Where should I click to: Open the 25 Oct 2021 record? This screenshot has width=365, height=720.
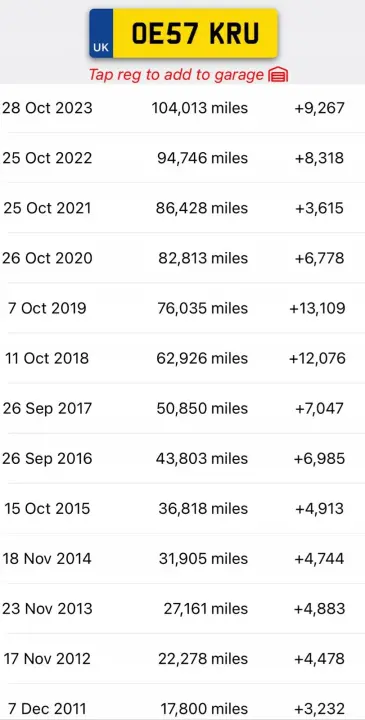[x=183, y=208]
